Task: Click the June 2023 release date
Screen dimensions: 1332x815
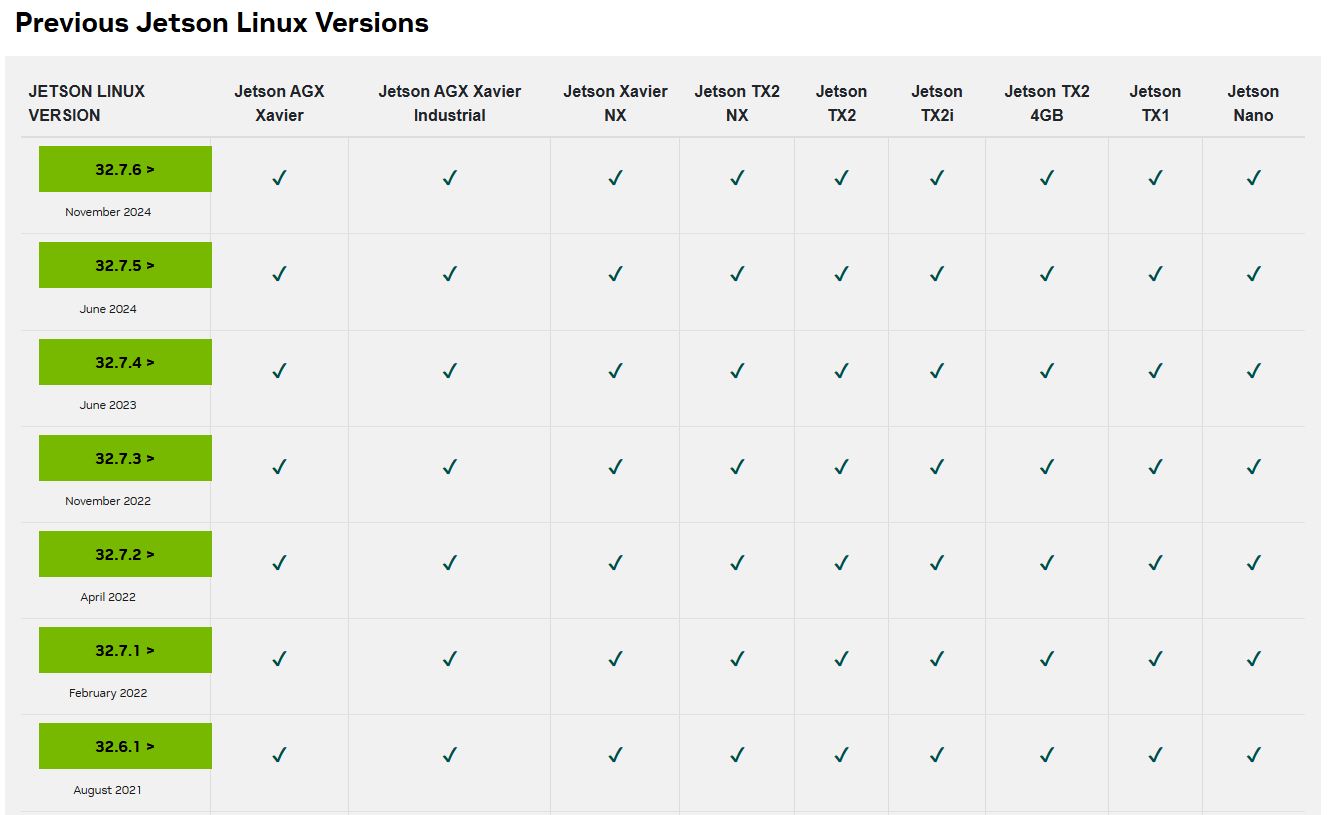Action: [x=108, y=405]
